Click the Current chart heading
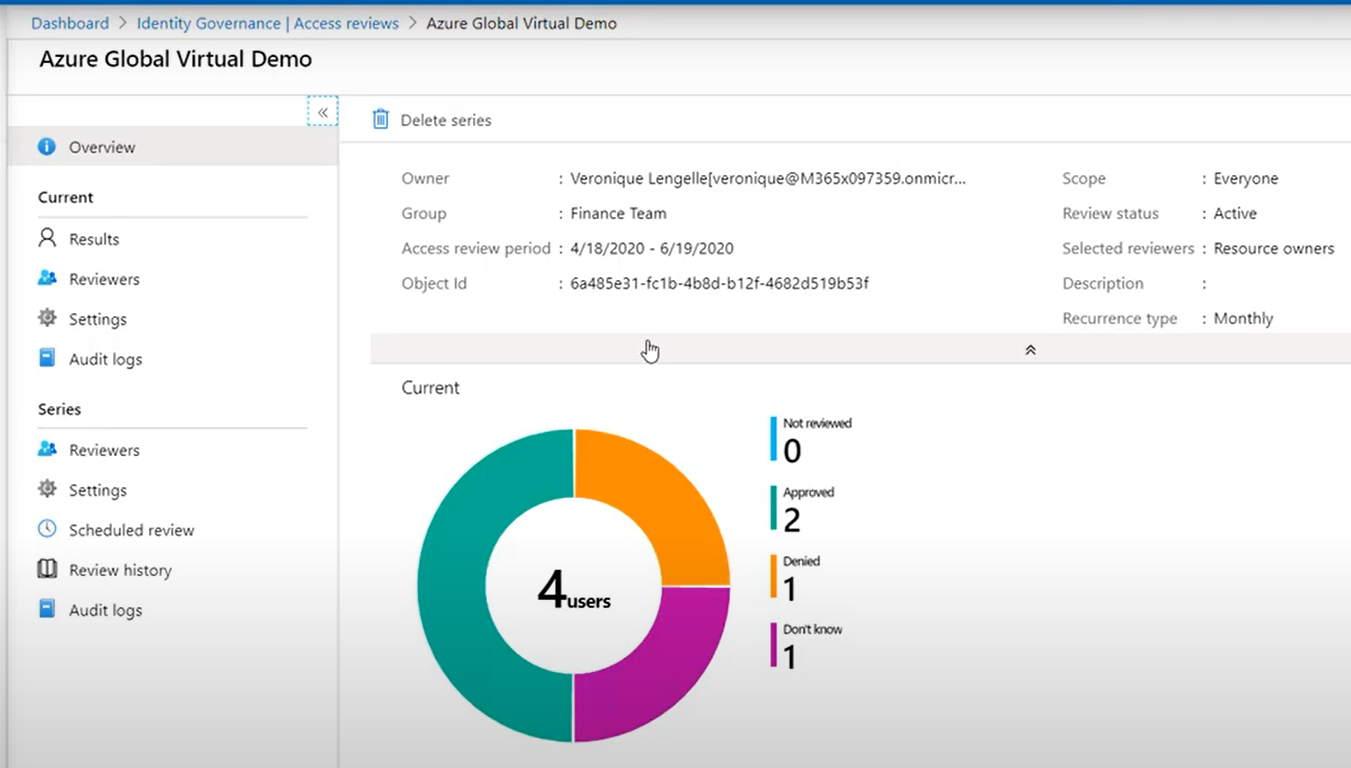 (x=431, y=387)
